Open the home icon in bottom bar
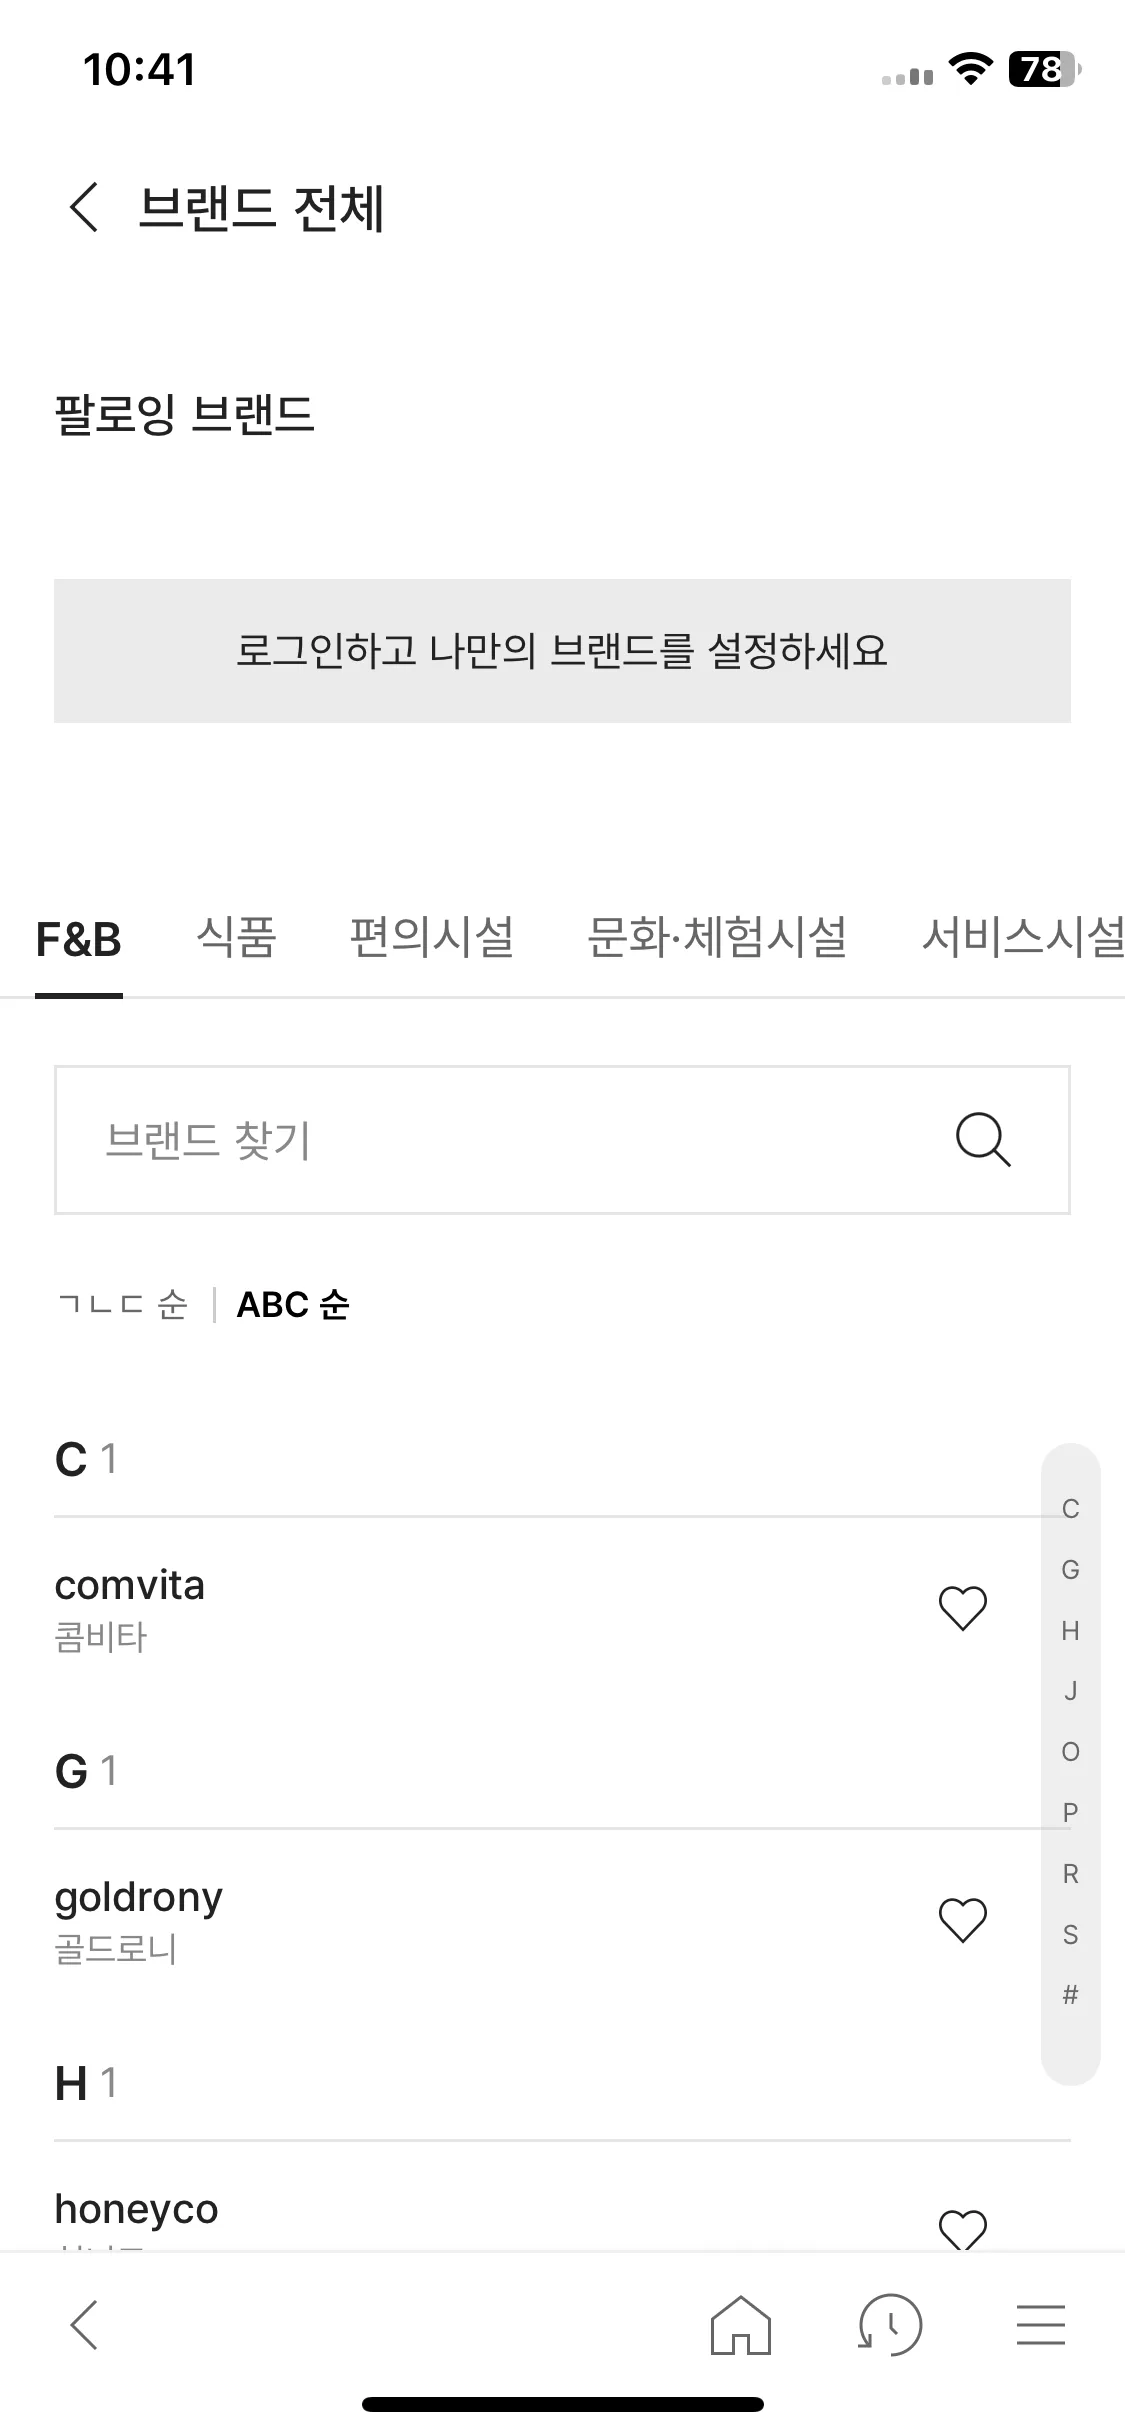 click(741, 2324)
